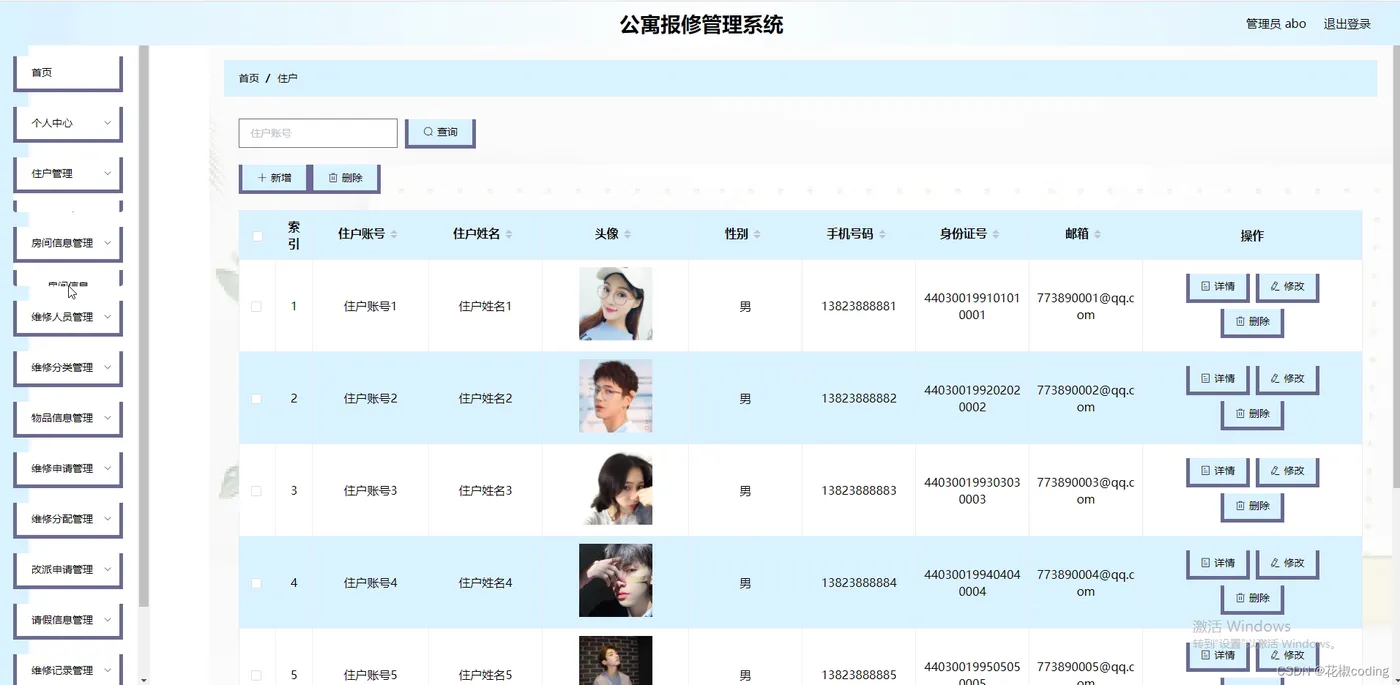Check the checkbox for row 住户账号1
1400x685 pixels.
[x=257, y=306]
